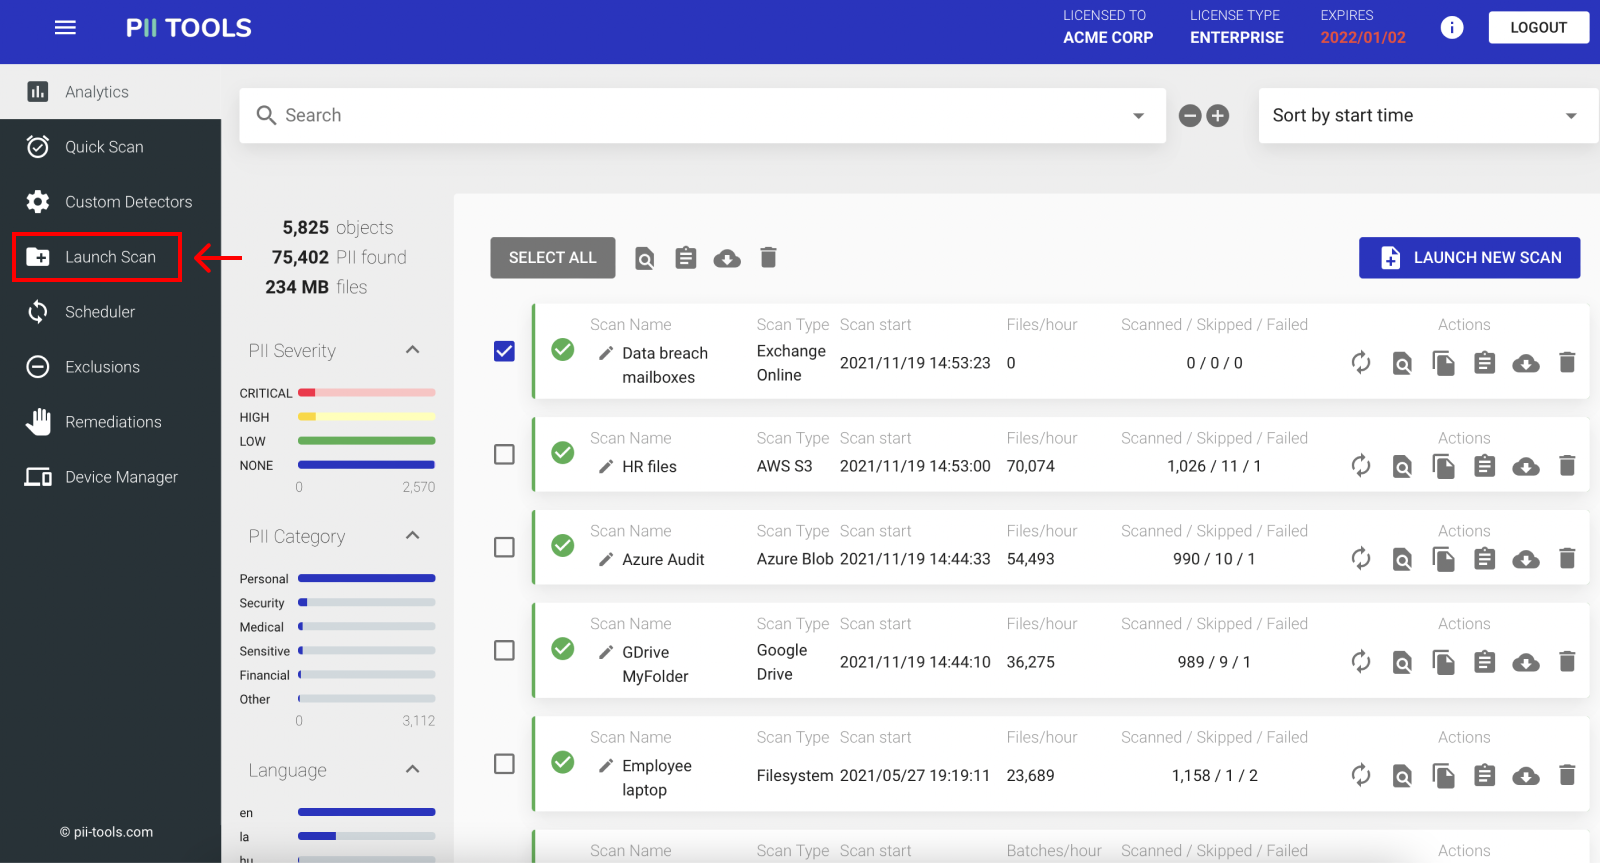This screenshot has width=1600, height=863.
Task: Filter by Security category bar
Action: pos(366,603)
